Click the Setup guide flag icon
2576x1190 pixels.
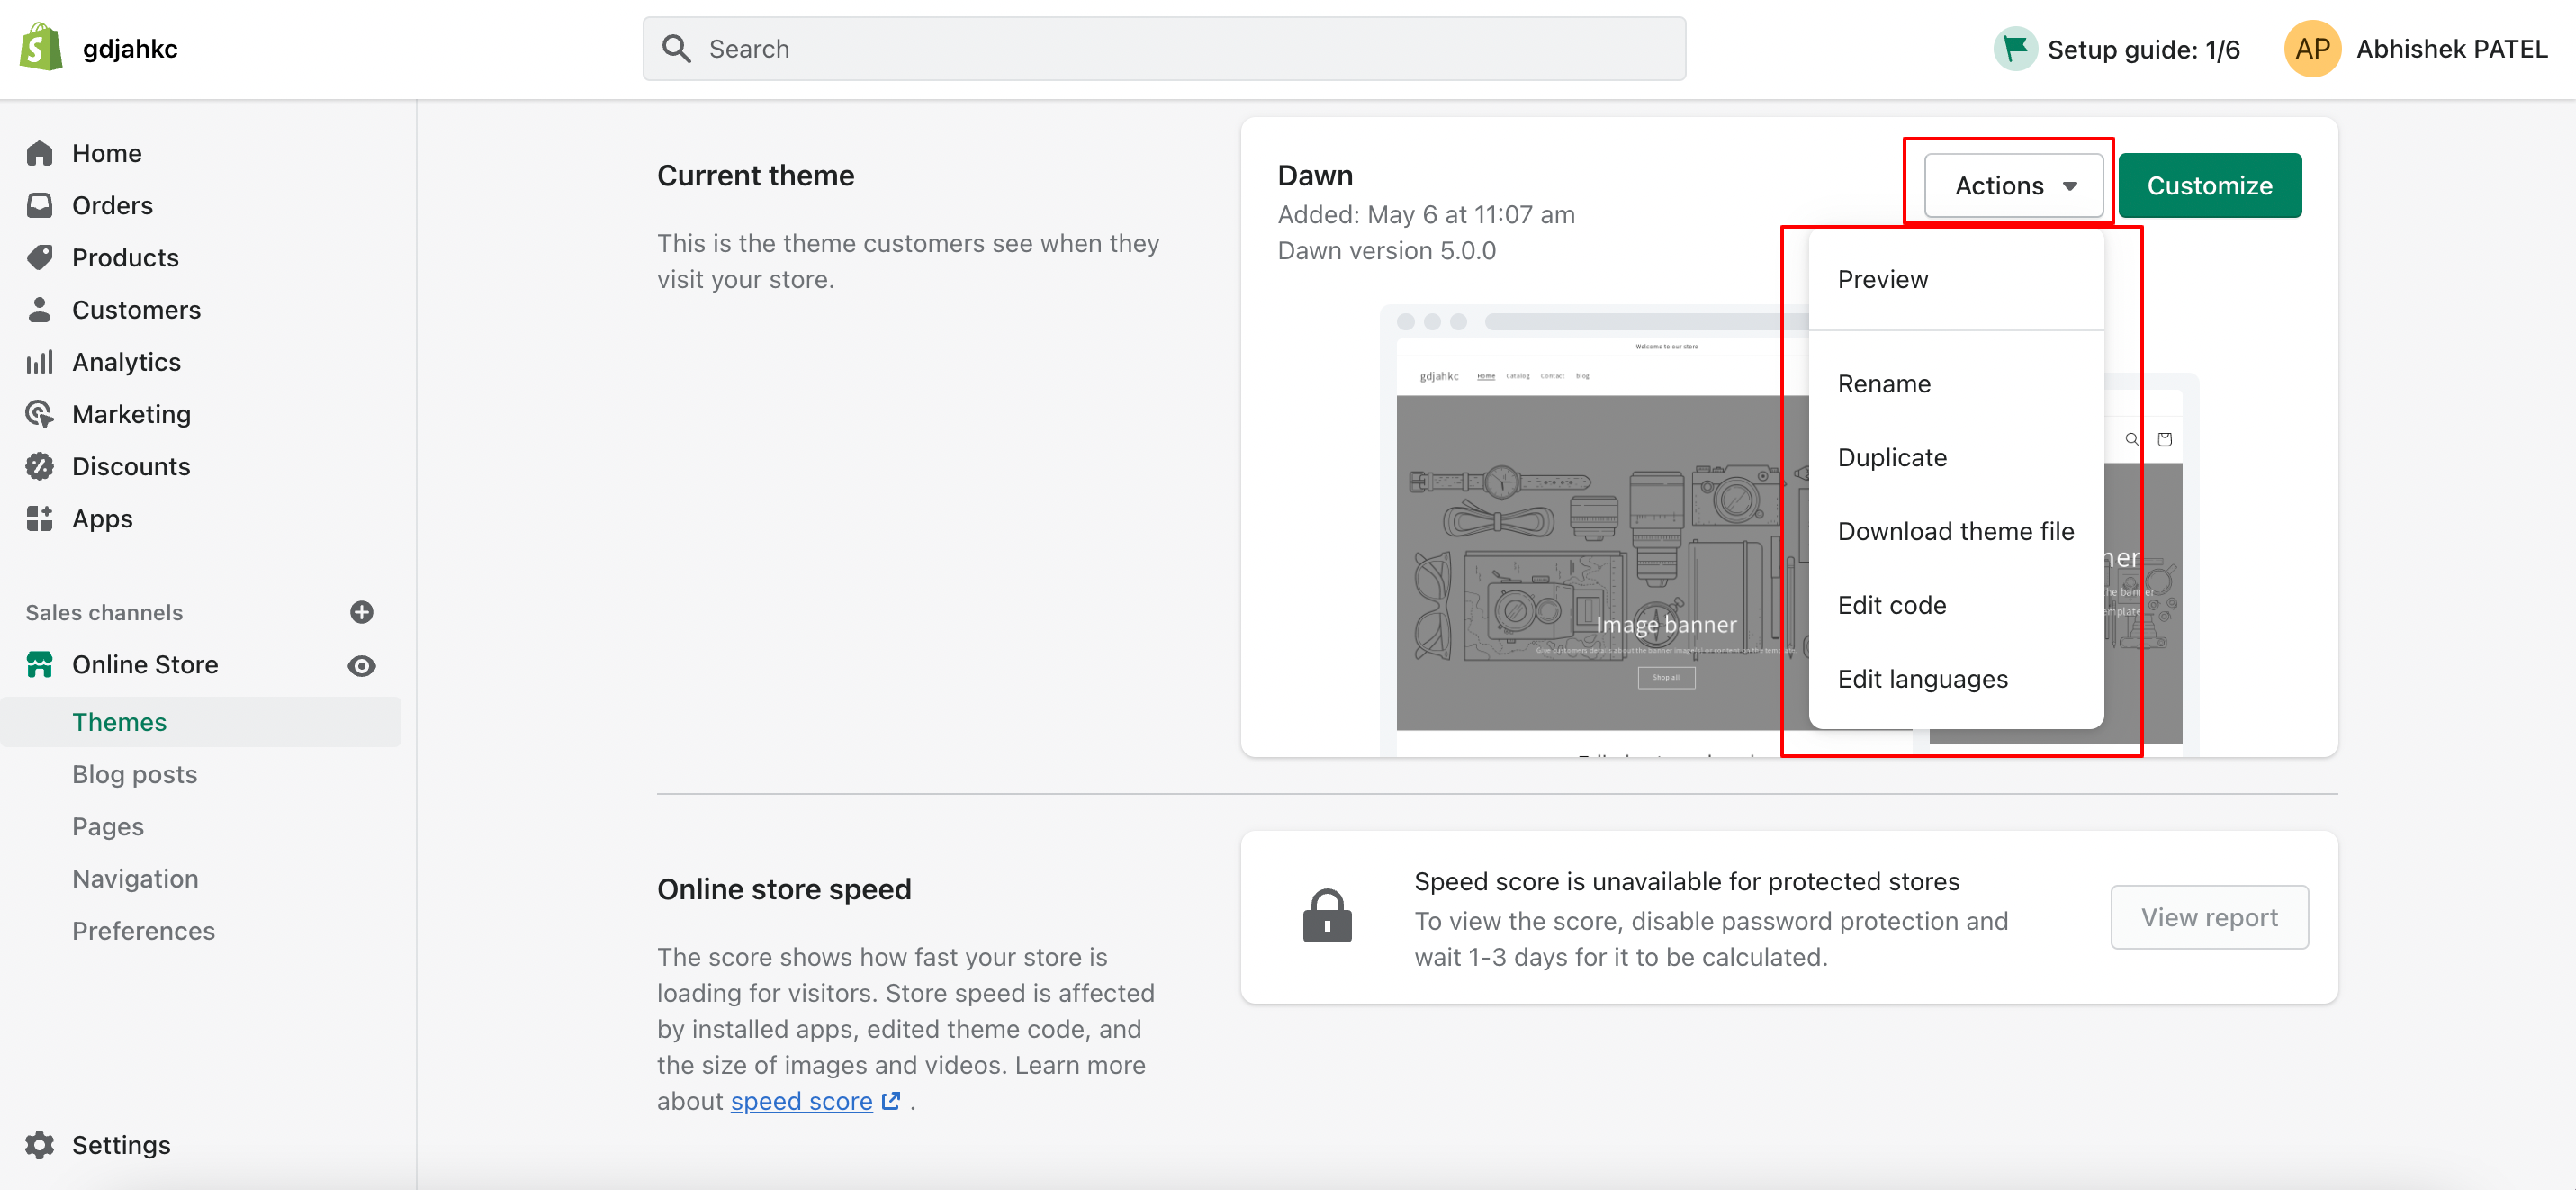[x=2015, y=48]
